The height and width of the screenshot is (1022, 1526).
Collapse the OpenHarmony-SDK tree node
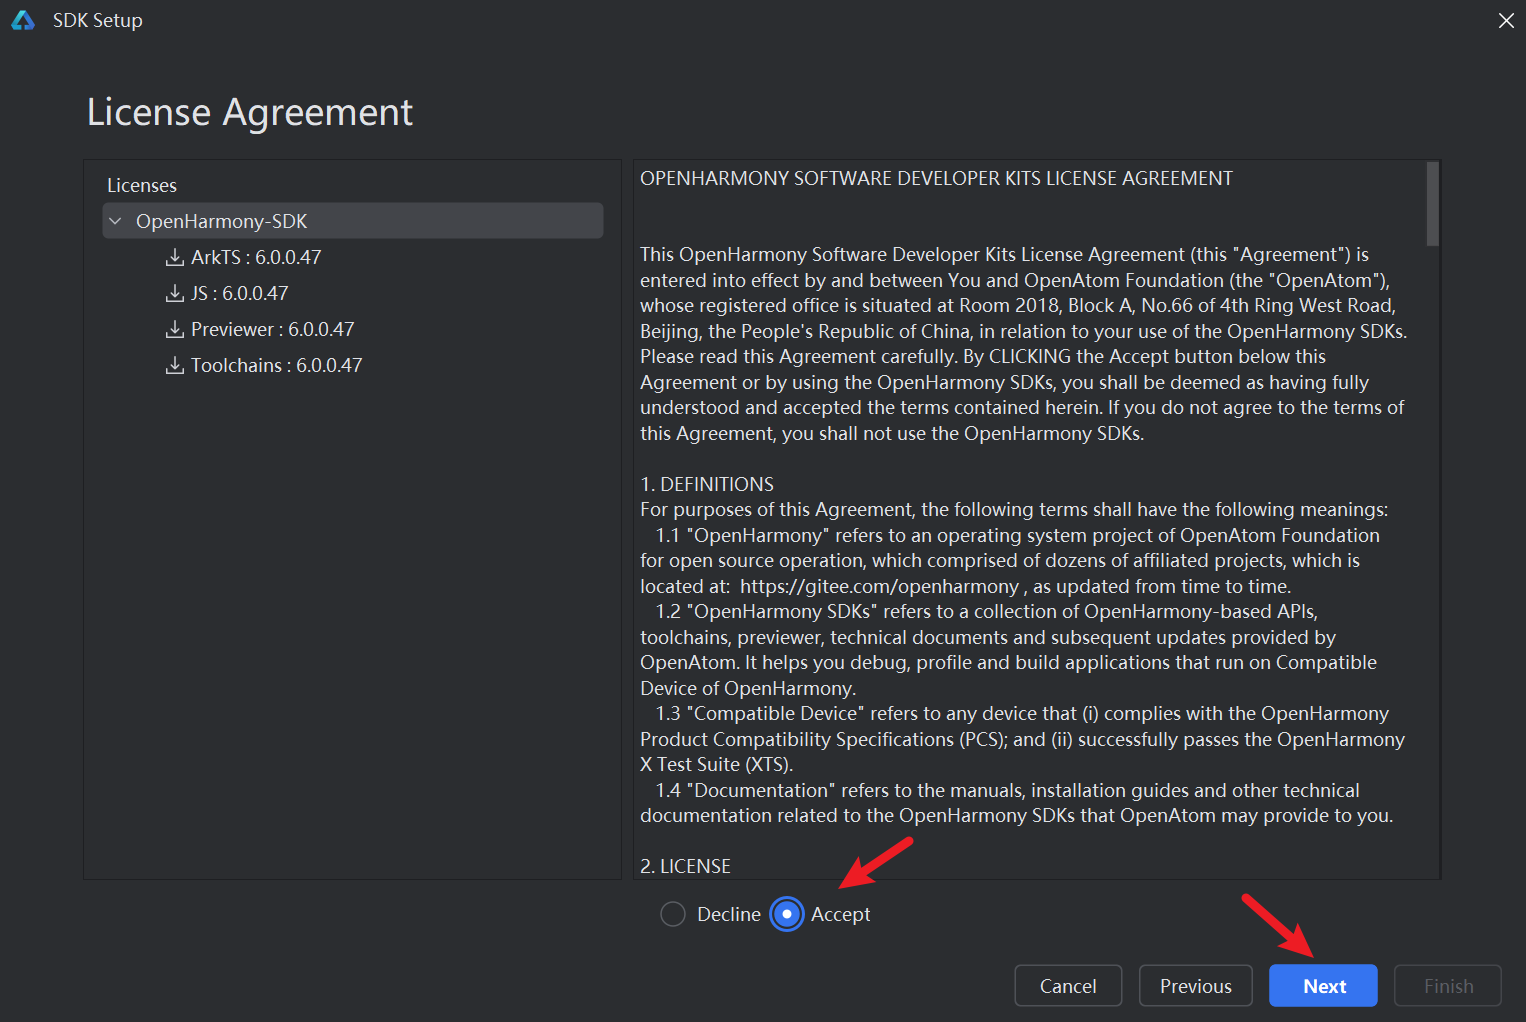[x=116, y=221]
